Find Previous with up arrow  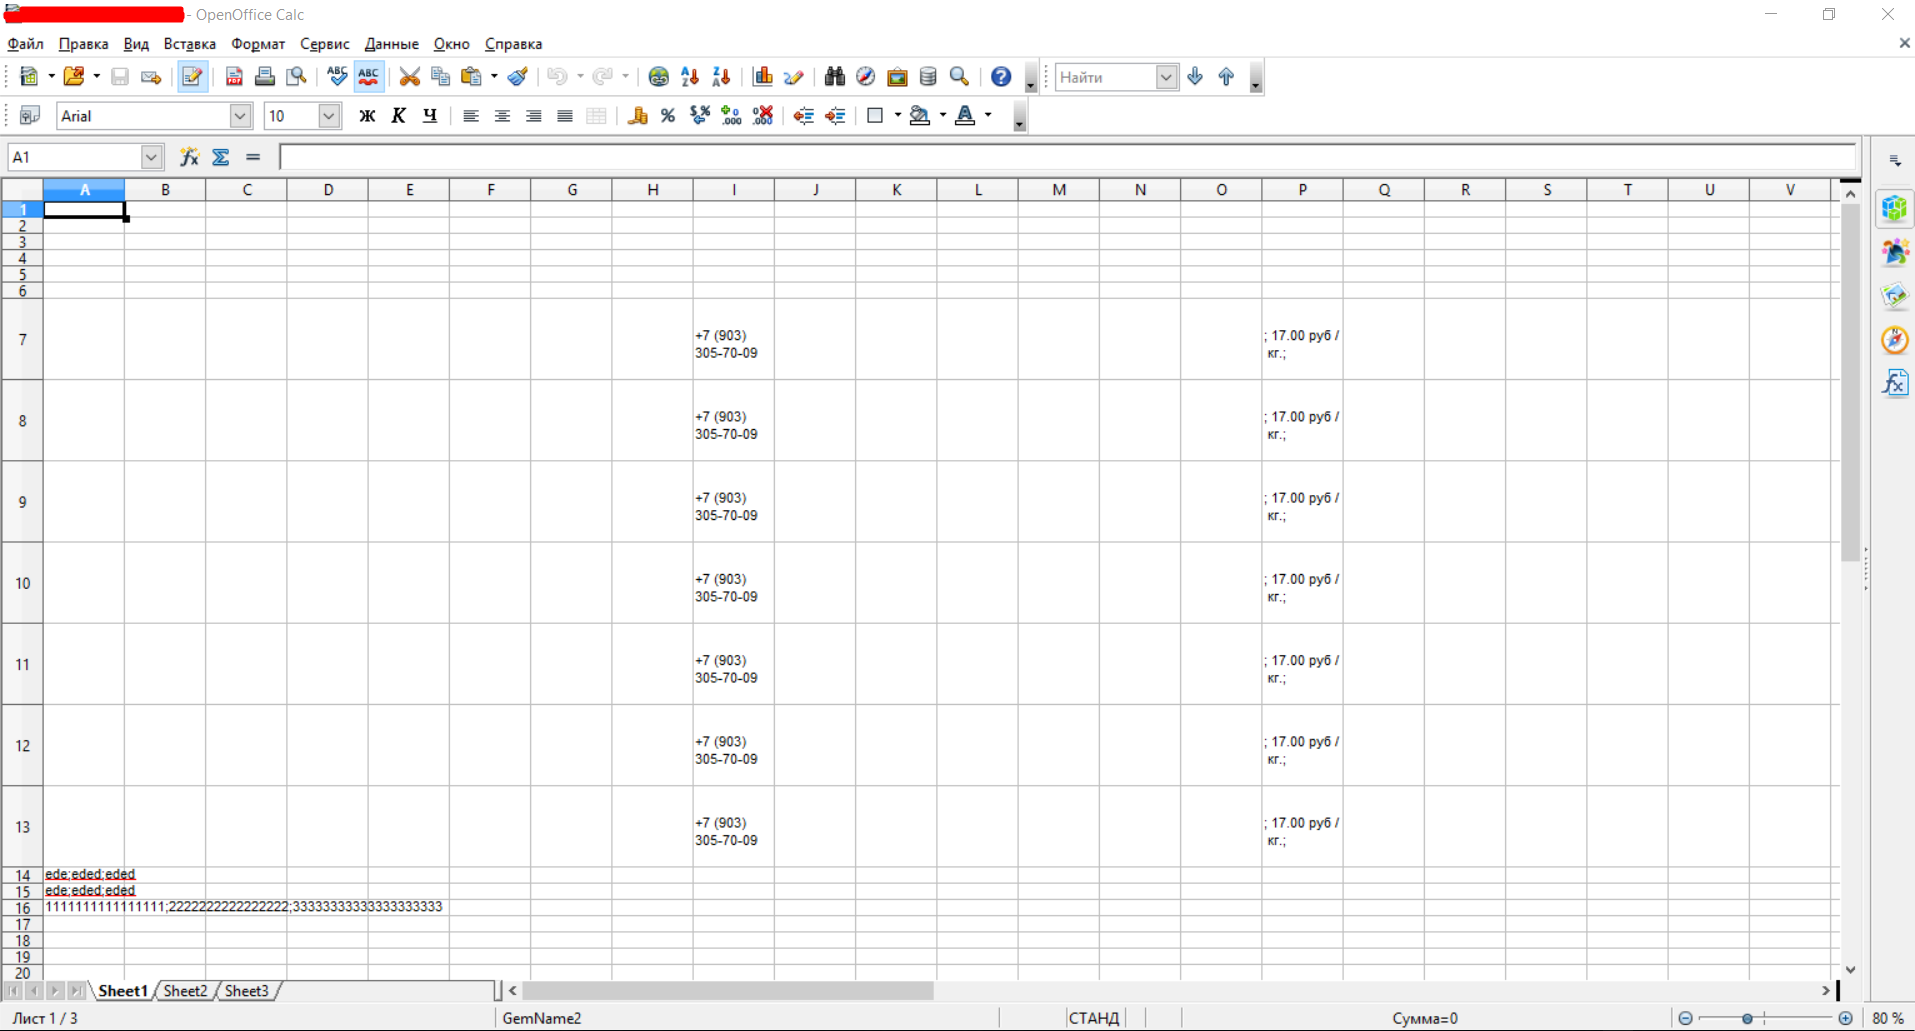pyautogui.click(x=1226, y=77)
